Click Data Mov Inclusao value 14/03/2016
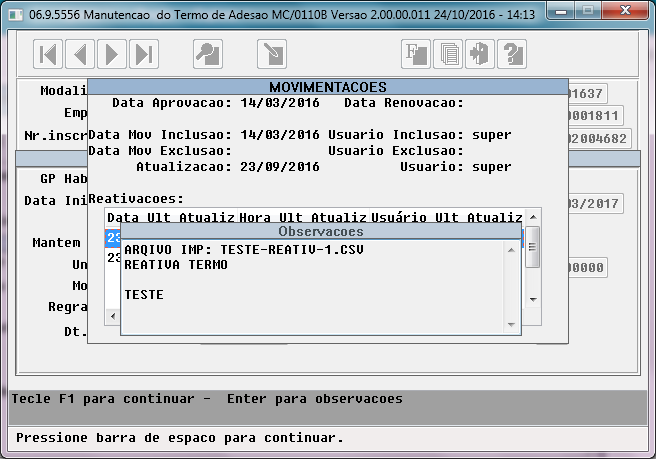This screenshot has width=656, height=459. [x=280, y=135]
